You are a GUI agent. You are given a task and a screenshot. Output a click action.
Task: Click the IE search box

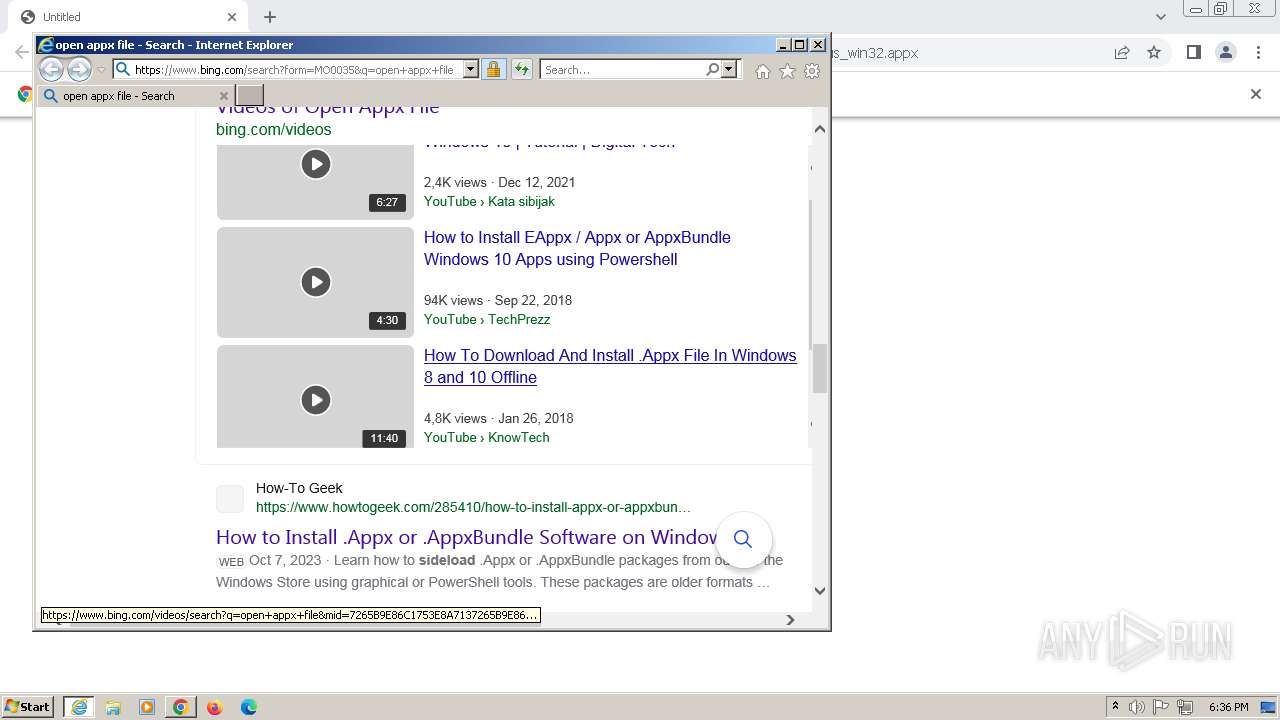[622, 70]
